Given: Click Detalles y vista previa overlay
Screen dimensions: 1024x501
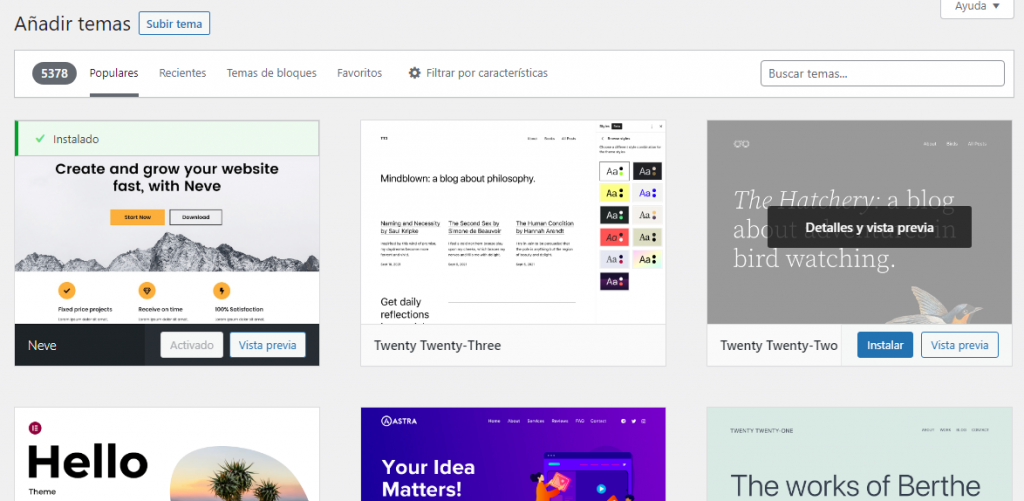Looking at the screenshot, I should pyautogui.click(x=869, y=227).
